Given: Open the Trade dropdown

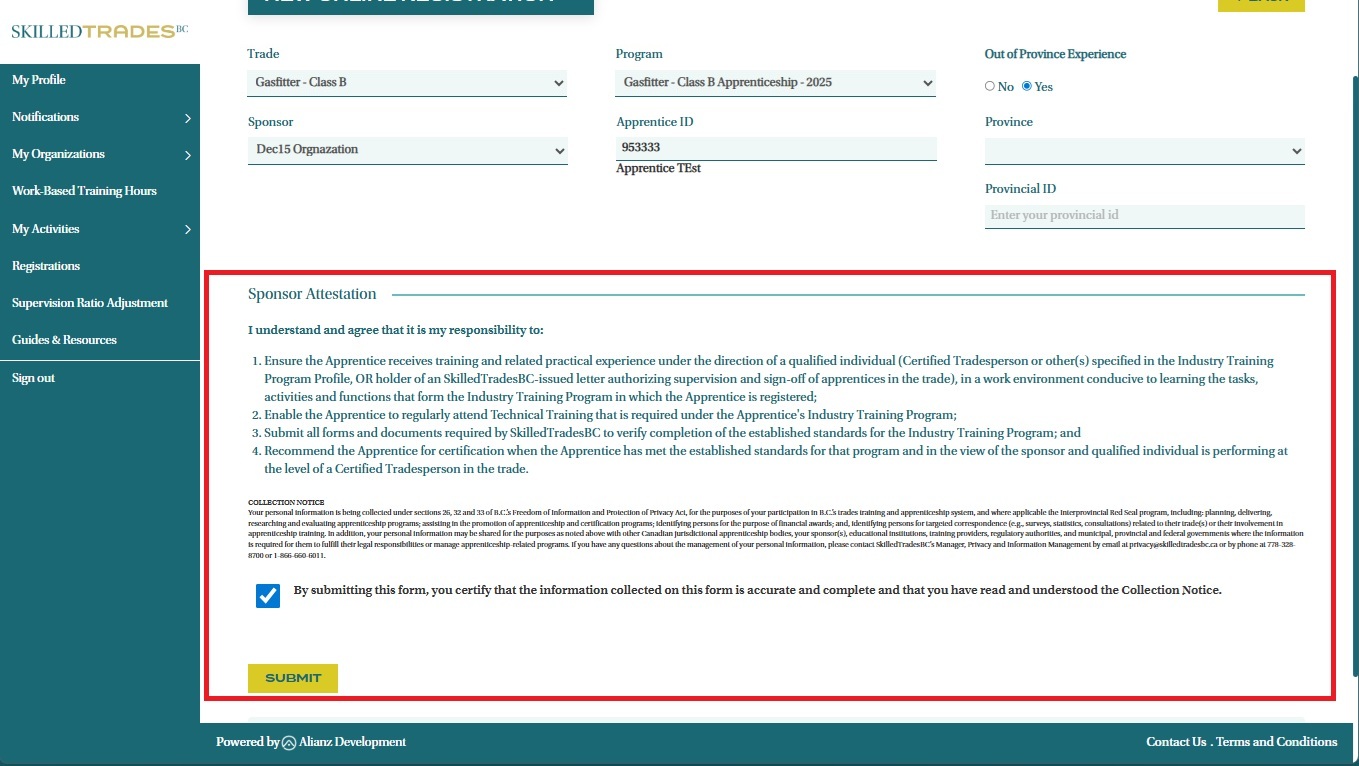Looking at the screenshot, I should point(406,83).
